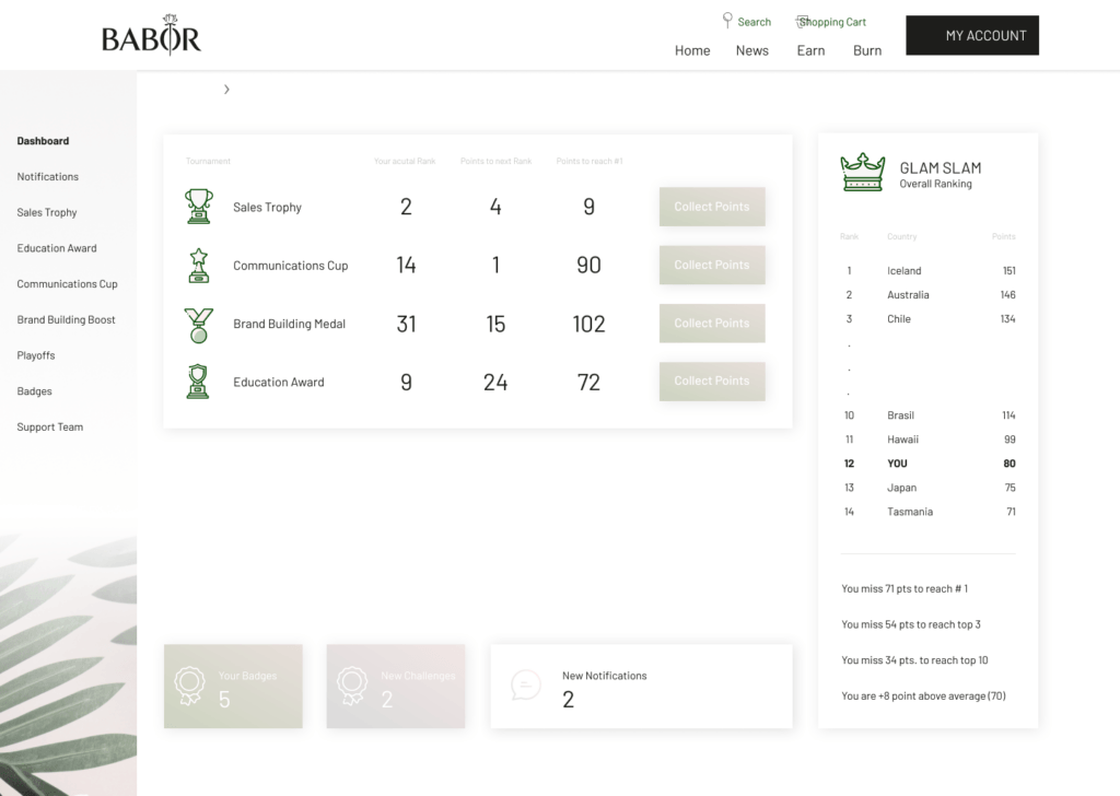Viewport: 1120px width, 796px height.
Task: Select Dashboard in the sidebar
Action: click(43, 141)
